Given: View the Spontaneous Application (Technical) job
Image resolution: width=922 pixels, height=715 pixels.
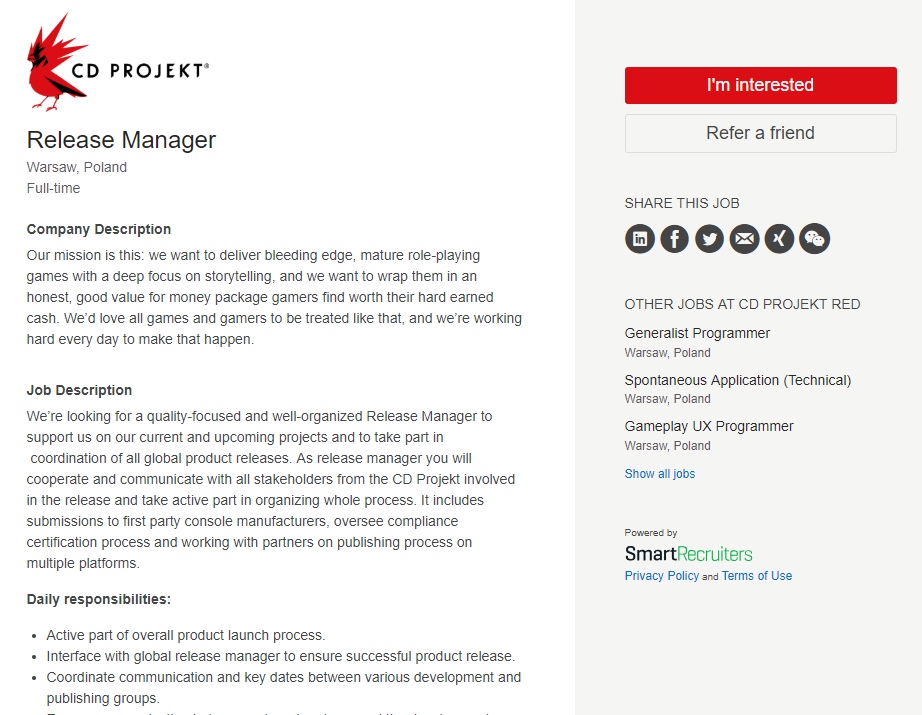Looking at the screenshot, I should [x=737, y=380].
